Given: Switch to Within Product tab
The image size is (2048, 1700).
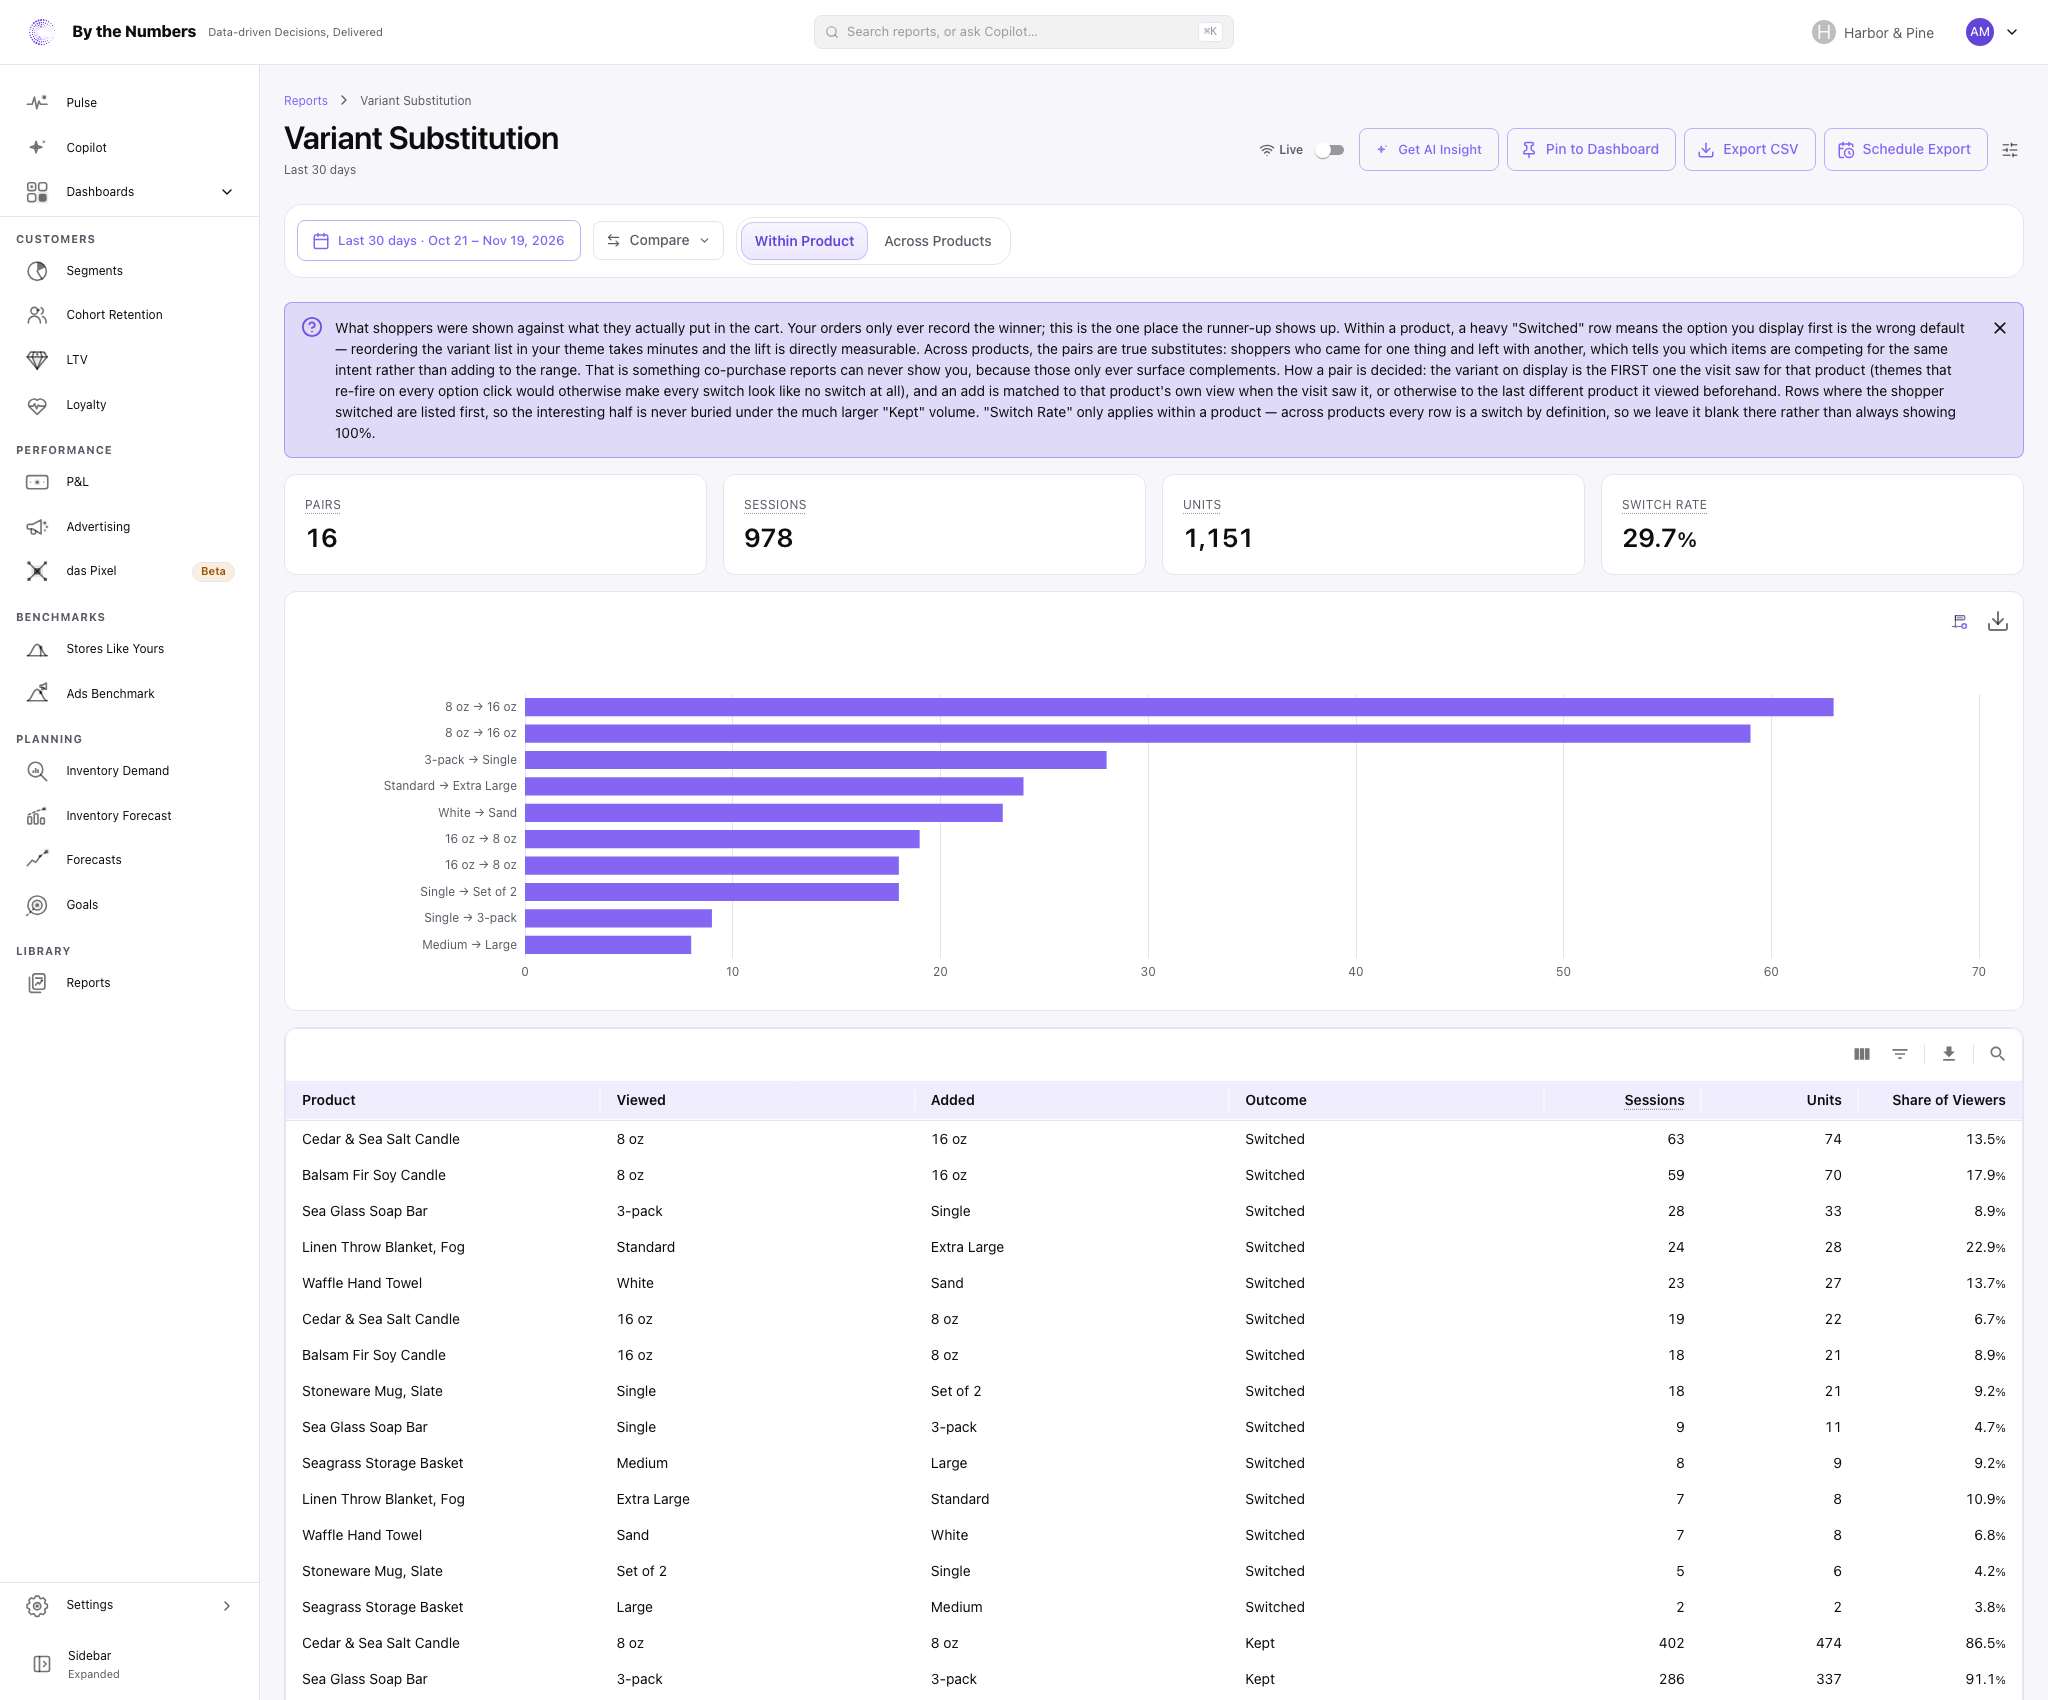Looking at the screenshot, I should coord(804,241).
